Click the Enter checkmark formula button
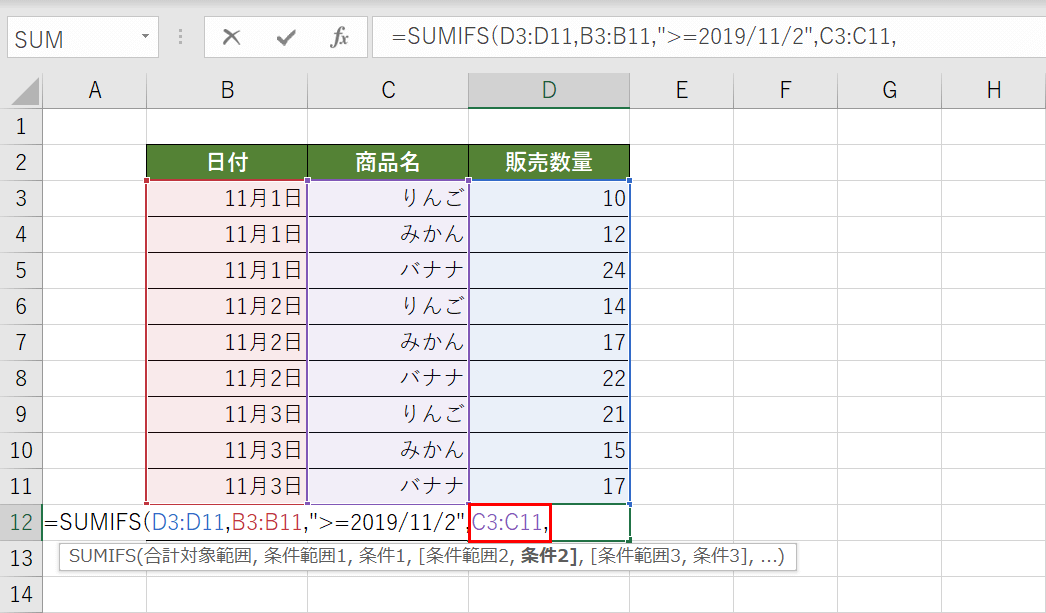 [286, 38]
